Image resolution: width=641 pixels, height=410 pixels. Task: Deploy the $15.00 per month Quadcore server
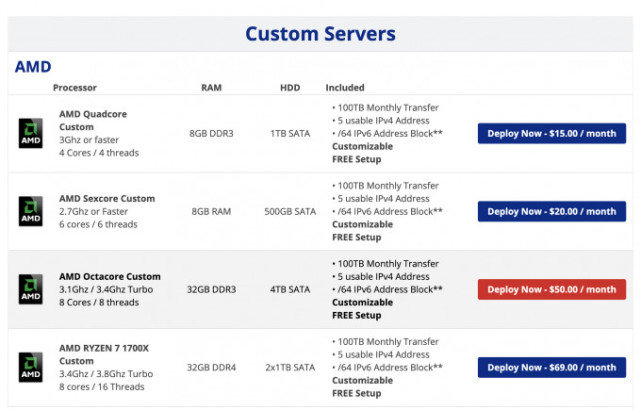(x=551, y=133)
